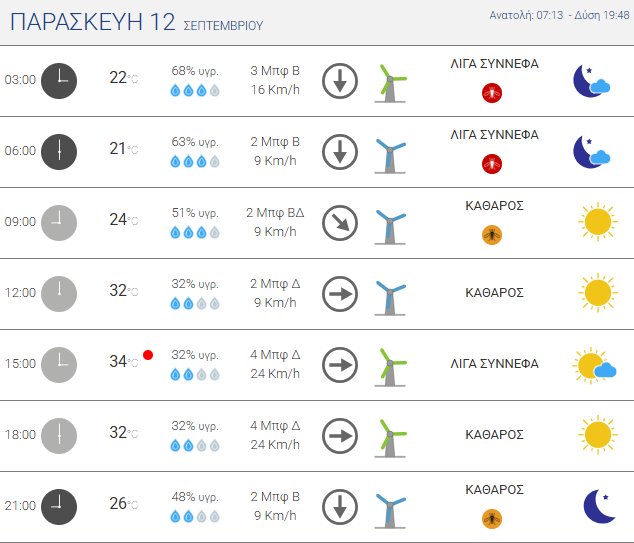Click the humidity droplets in the 18:00 row
The width and height of the screenshot is (634, 543).
pos(195,445)
